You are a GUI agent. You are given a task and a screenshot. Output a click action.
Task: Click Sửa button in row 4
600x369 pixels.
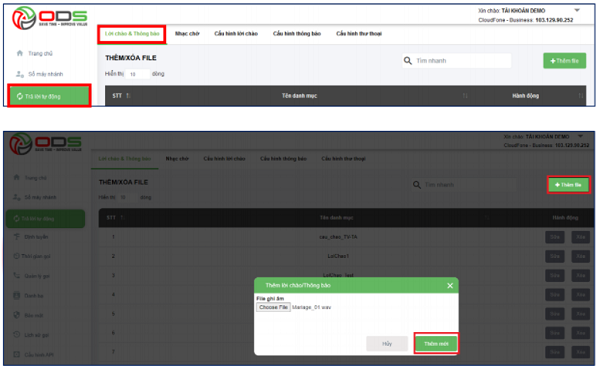(555, 294)
